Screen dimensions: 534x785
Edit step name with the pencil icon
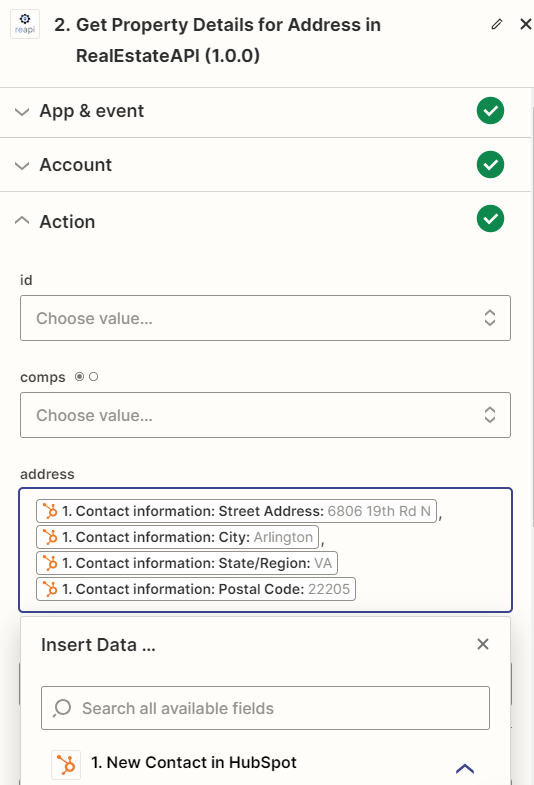click(x=496, y=24)
